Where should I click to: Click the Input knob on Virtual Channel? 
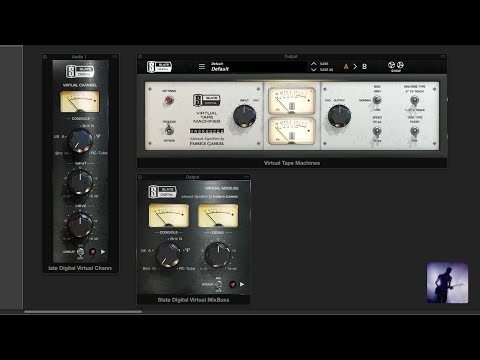pos(80,182)
